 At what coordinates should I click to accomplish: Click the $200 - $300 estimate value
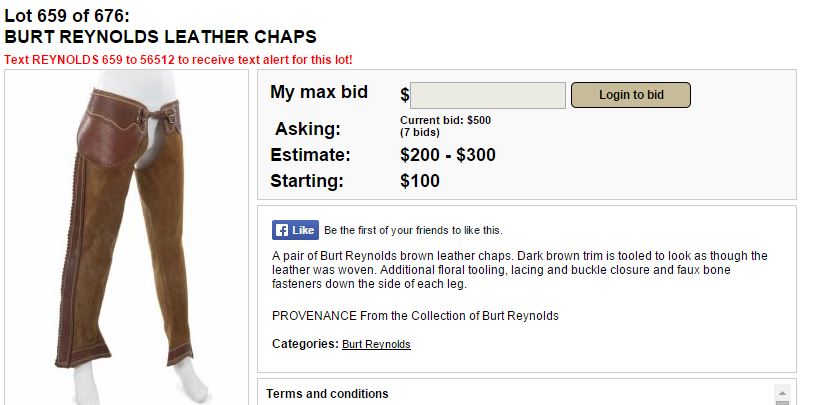(447, 155)
